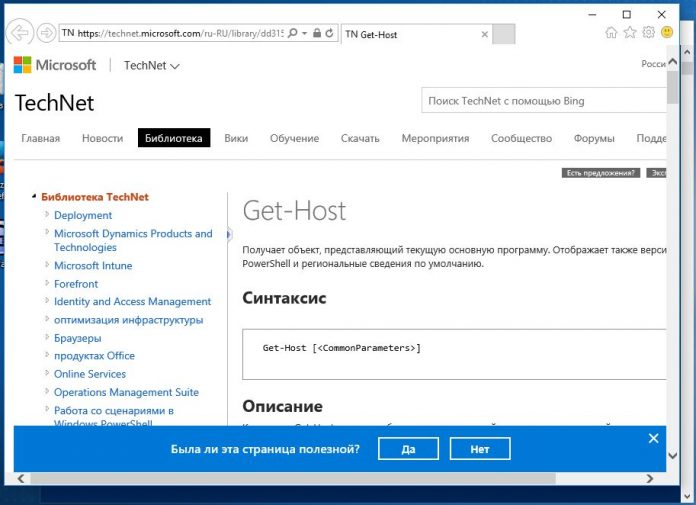Image resolution: width=696 pixels, height=505 pixels.
Task: Switch to the Вики navigation tab
Action: pyautogui.click(x=236, y=138)
